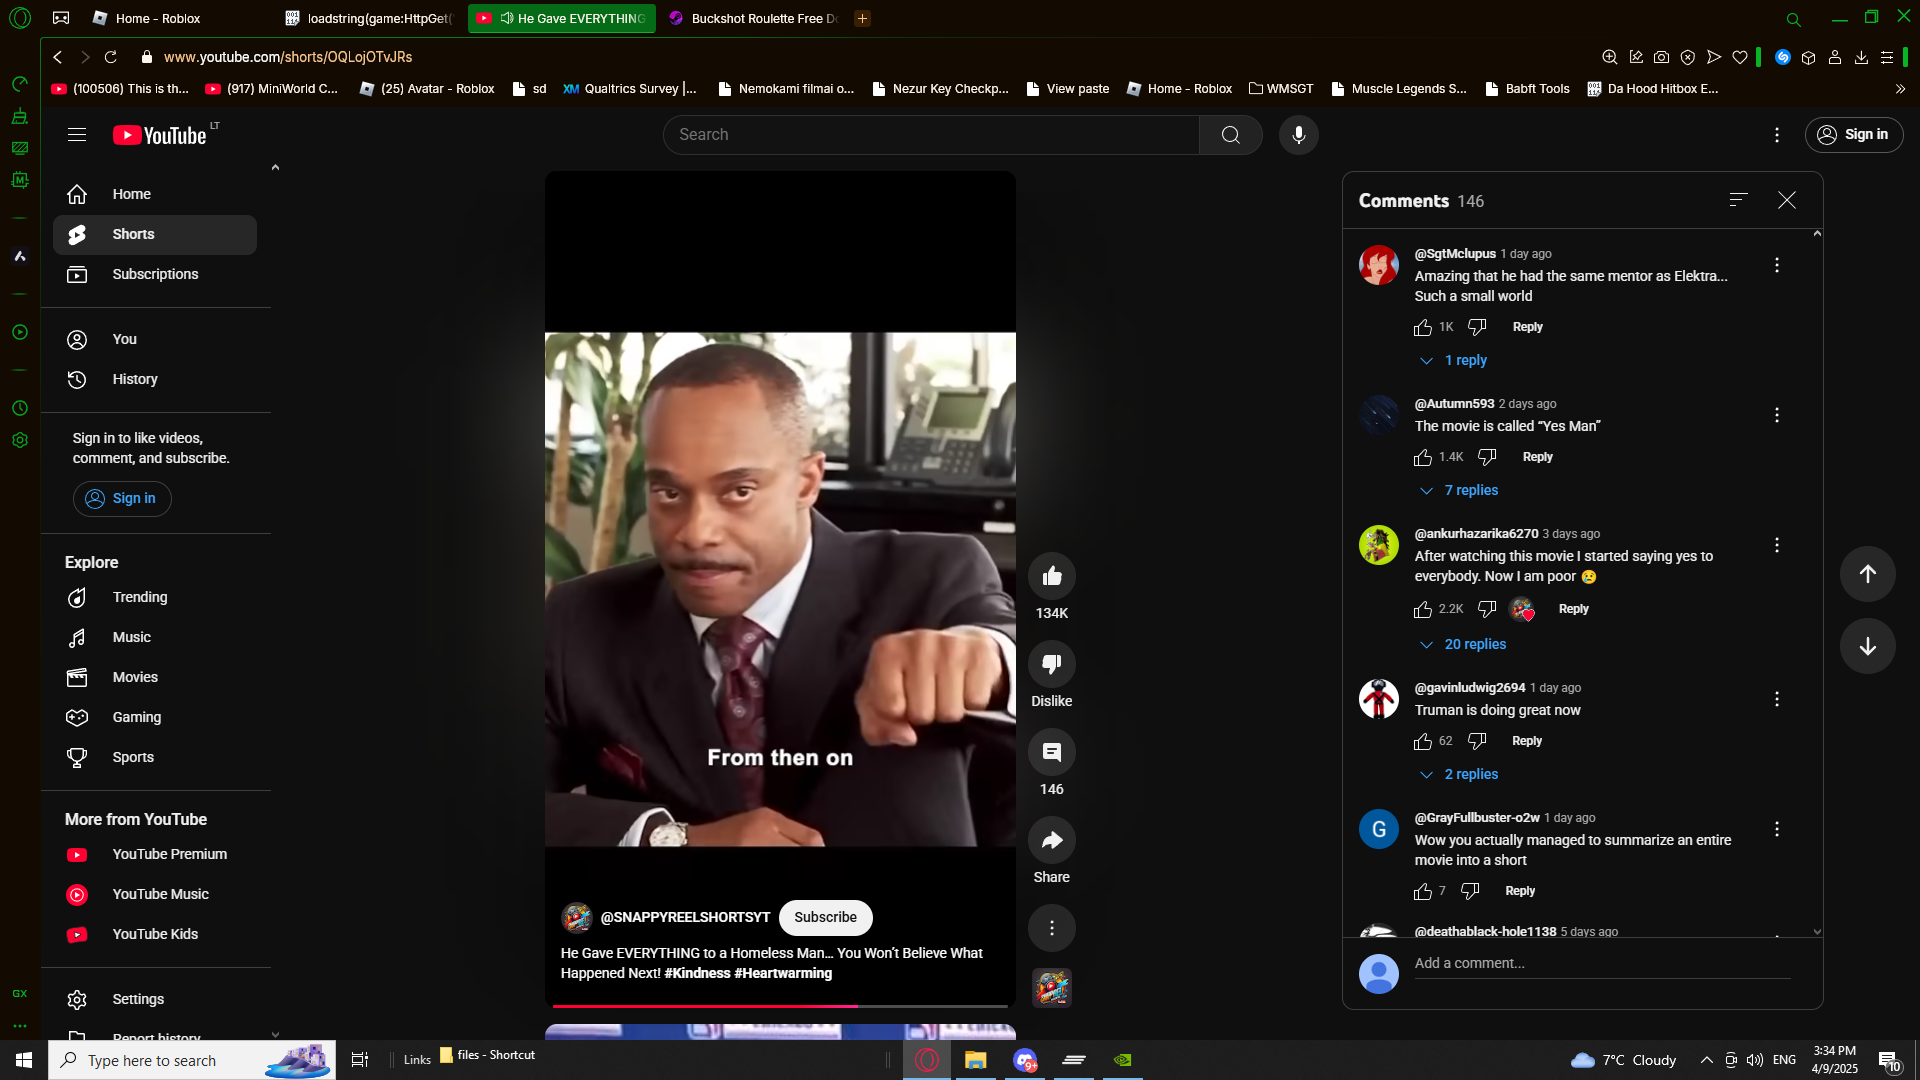Open the @SNAPPYREELSHORTSYT channel link

point(685,917)
